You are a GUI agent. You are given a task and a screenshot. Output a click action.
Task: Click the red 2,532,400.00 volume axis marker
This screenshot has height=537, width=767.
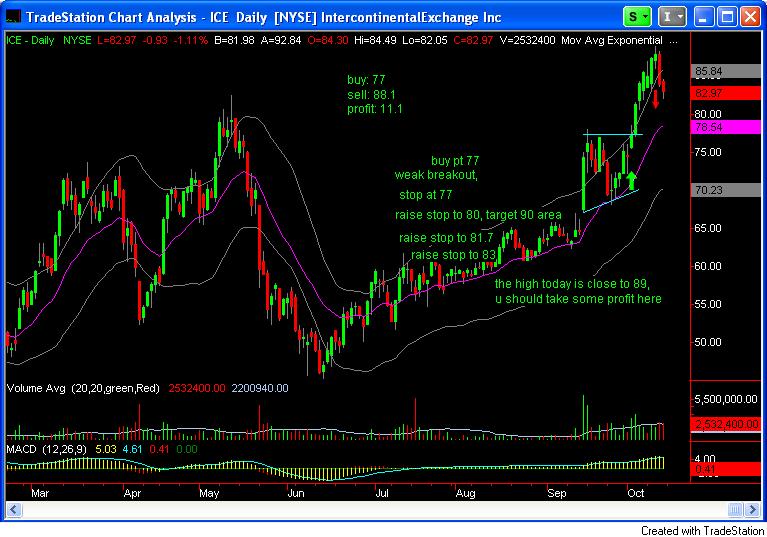pyautogui.click(x=726, y=425)
